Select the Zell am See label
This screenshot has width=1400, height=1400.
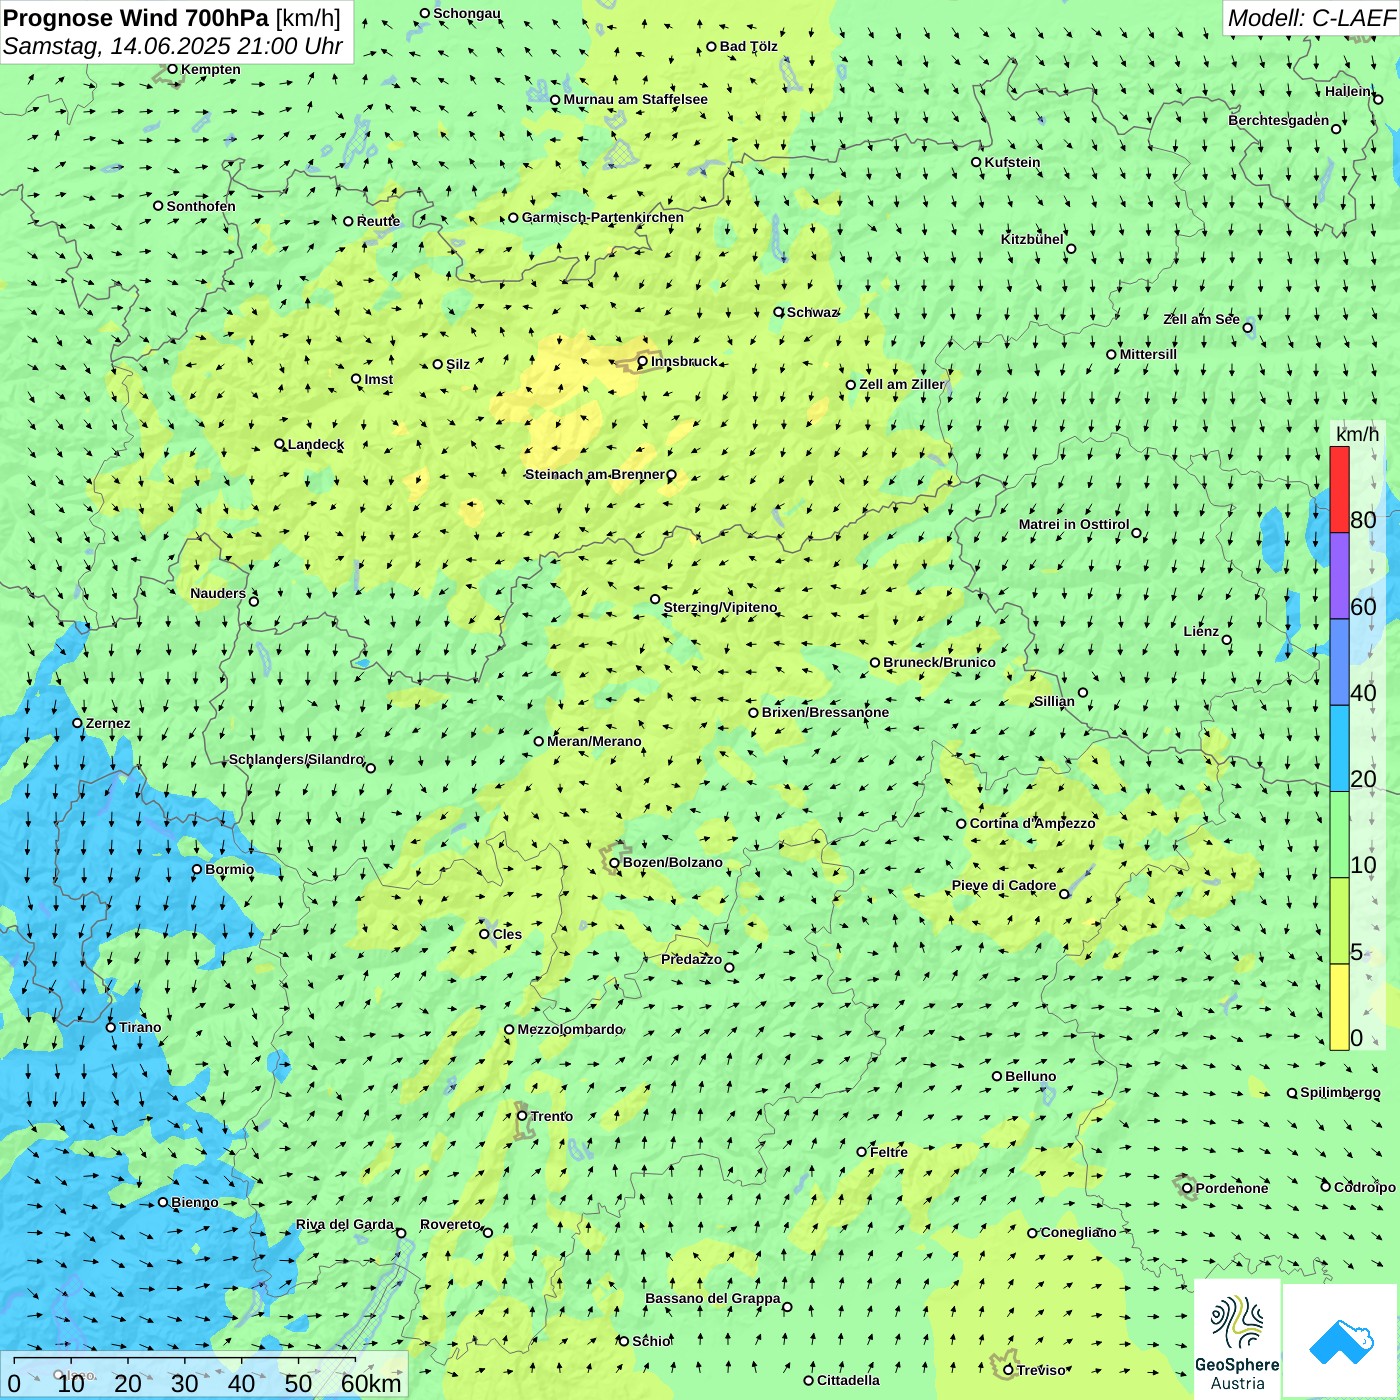[1201, 319]
